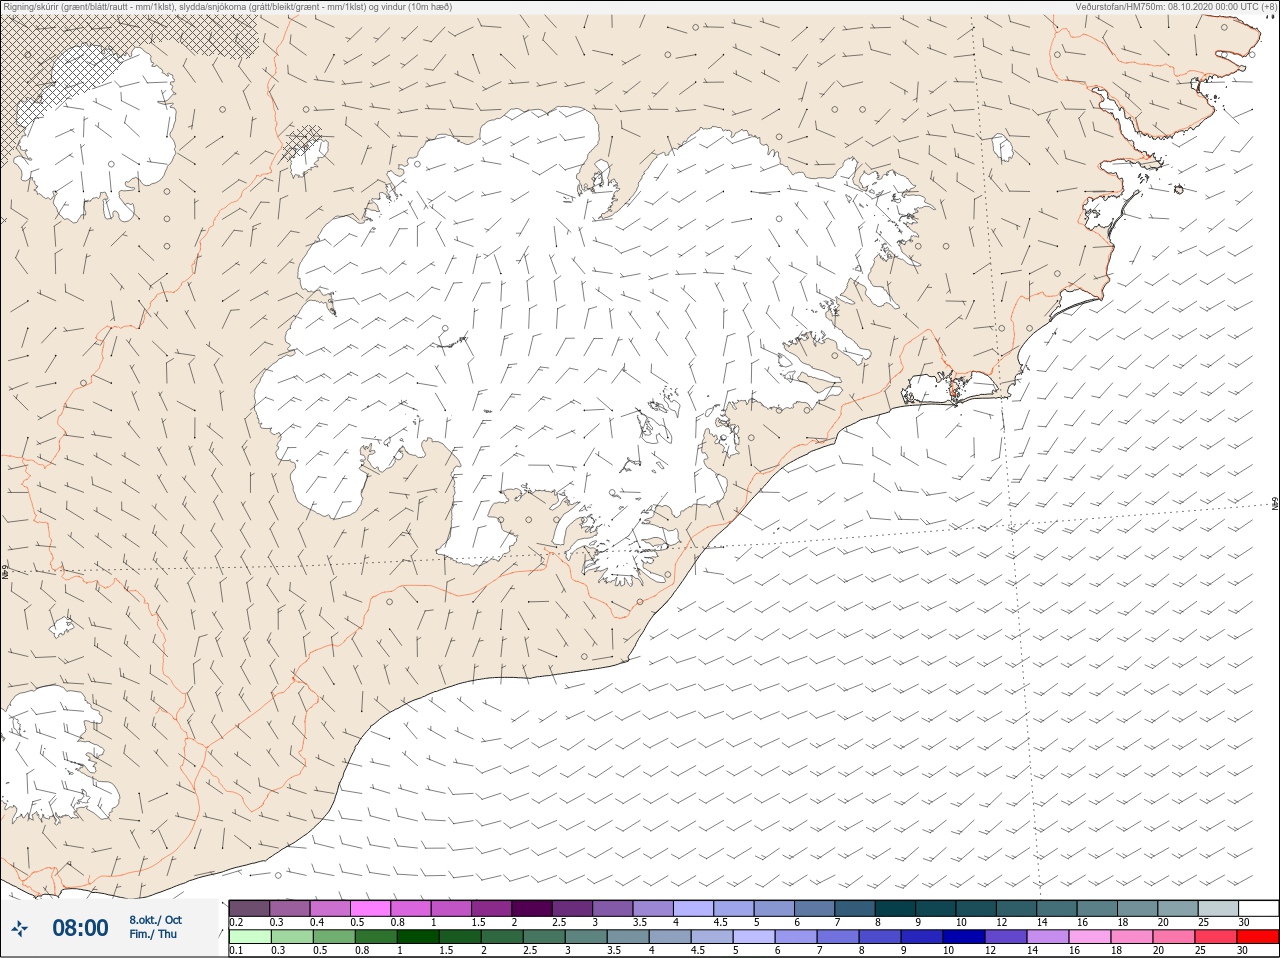Select bottom-row pale blue swatch between 5 and 6

(756, 937)
